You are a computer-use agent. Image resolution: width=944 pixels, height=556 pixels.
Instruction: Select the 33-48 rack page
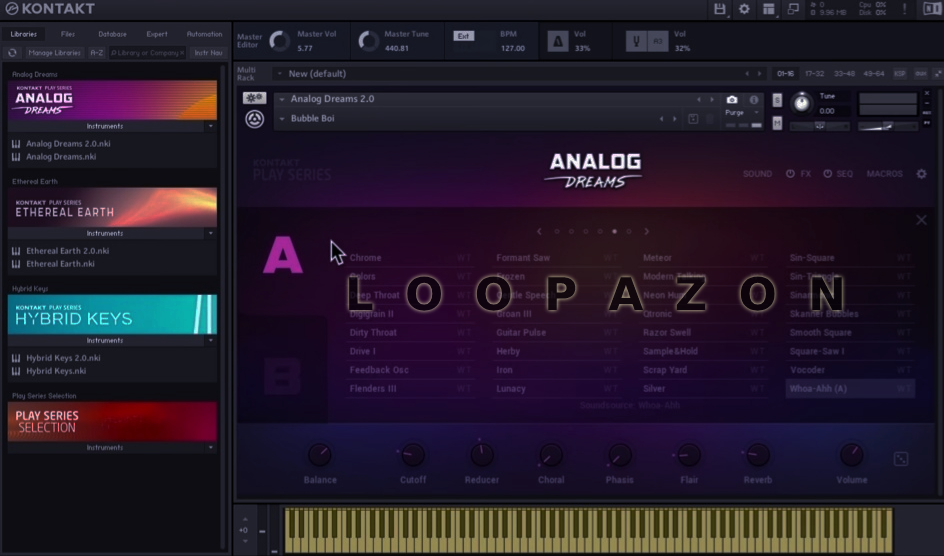coord(844,73)
